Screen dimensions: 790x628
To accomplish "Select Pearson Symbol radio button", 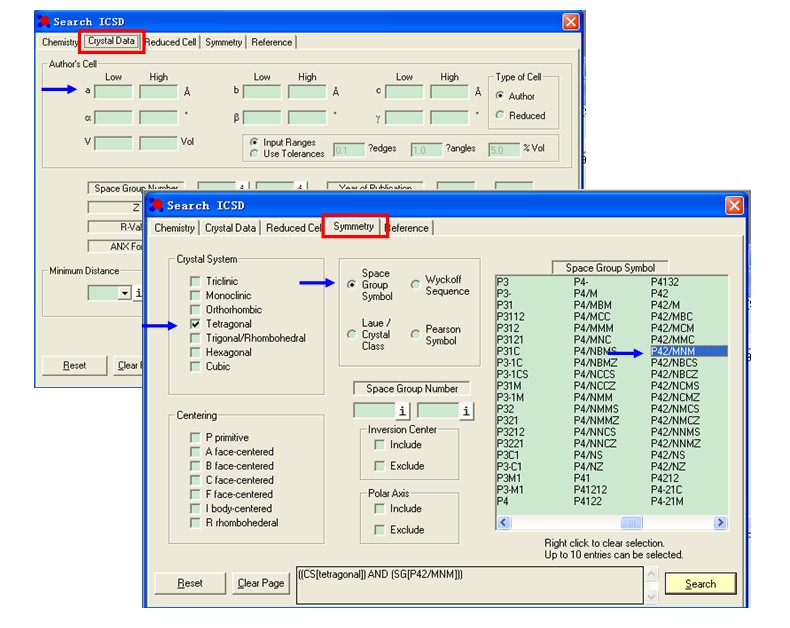I will (415, 334).
